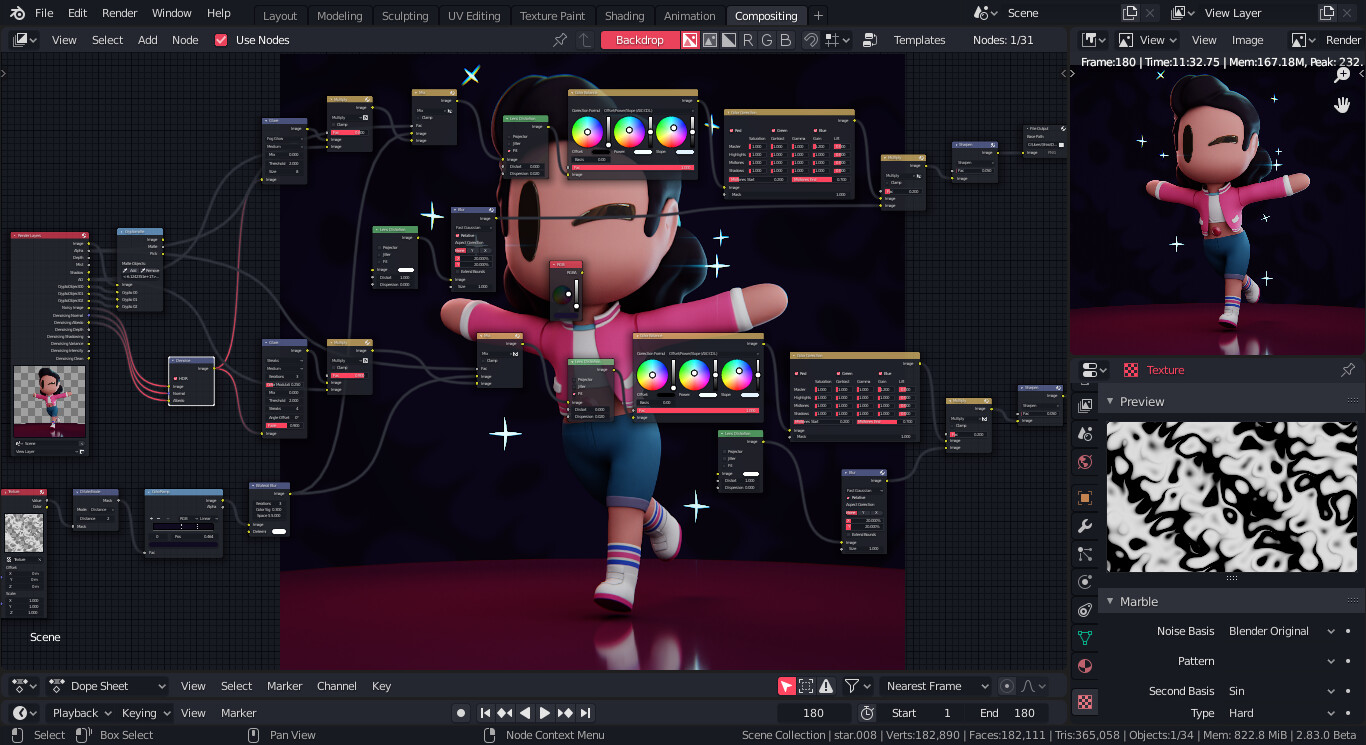Toggle the Backdrop button
This screenshot has width=1366, height=745.
click(639, 40)
